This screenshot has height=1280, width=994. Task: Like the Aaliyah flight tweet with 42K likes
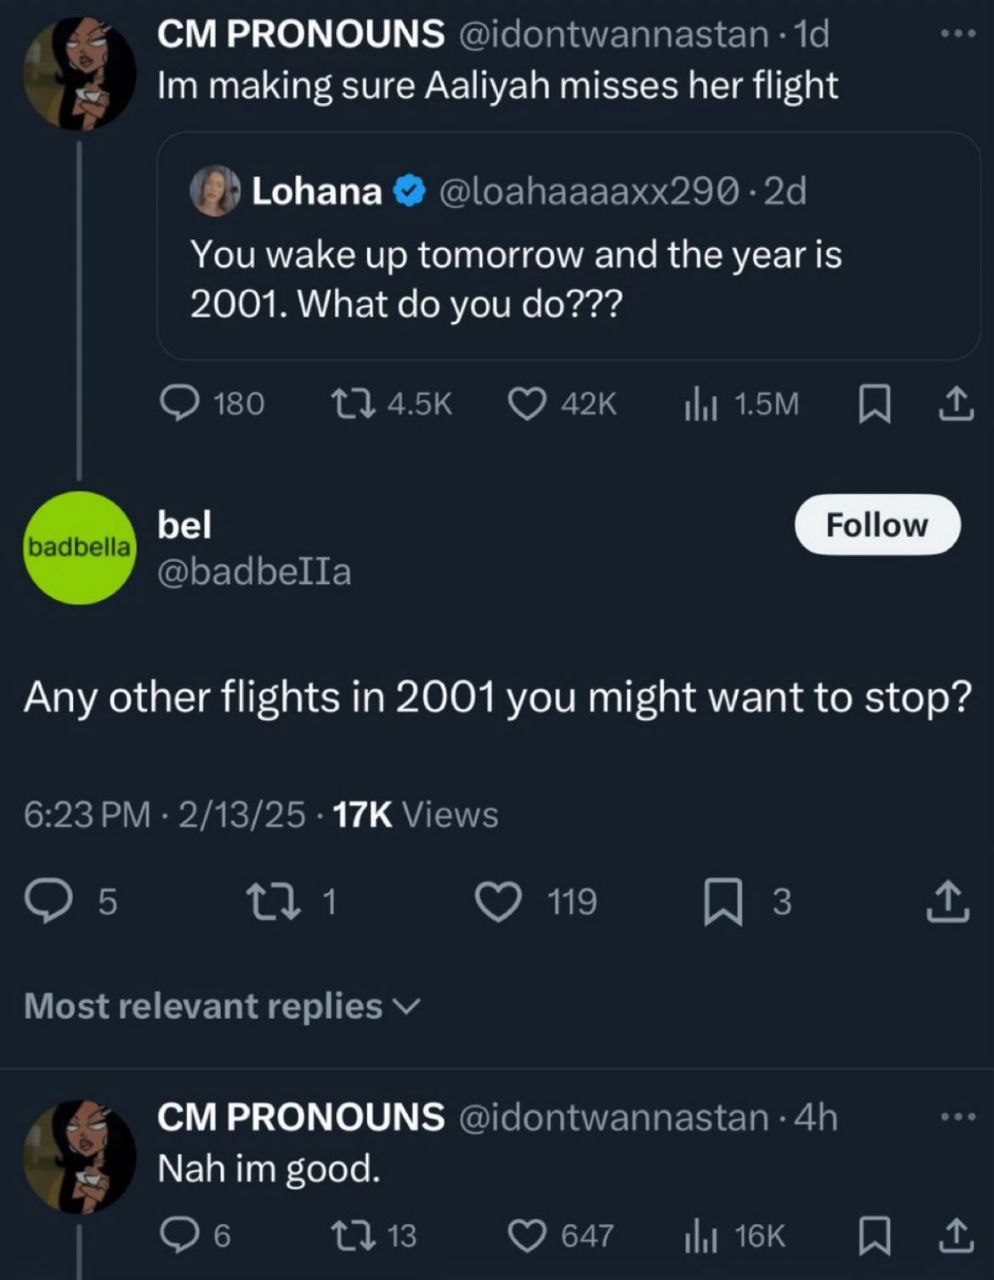point(526,403)
